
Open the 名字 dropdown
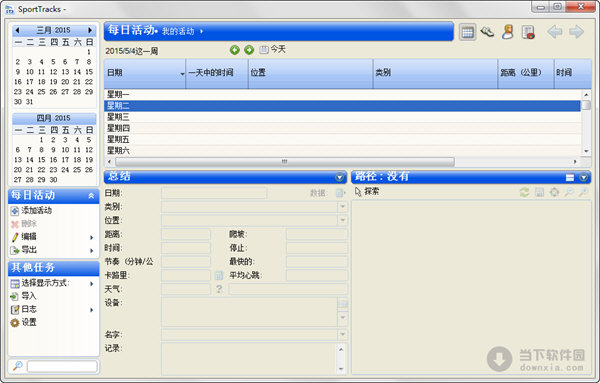tap(342, 334)
